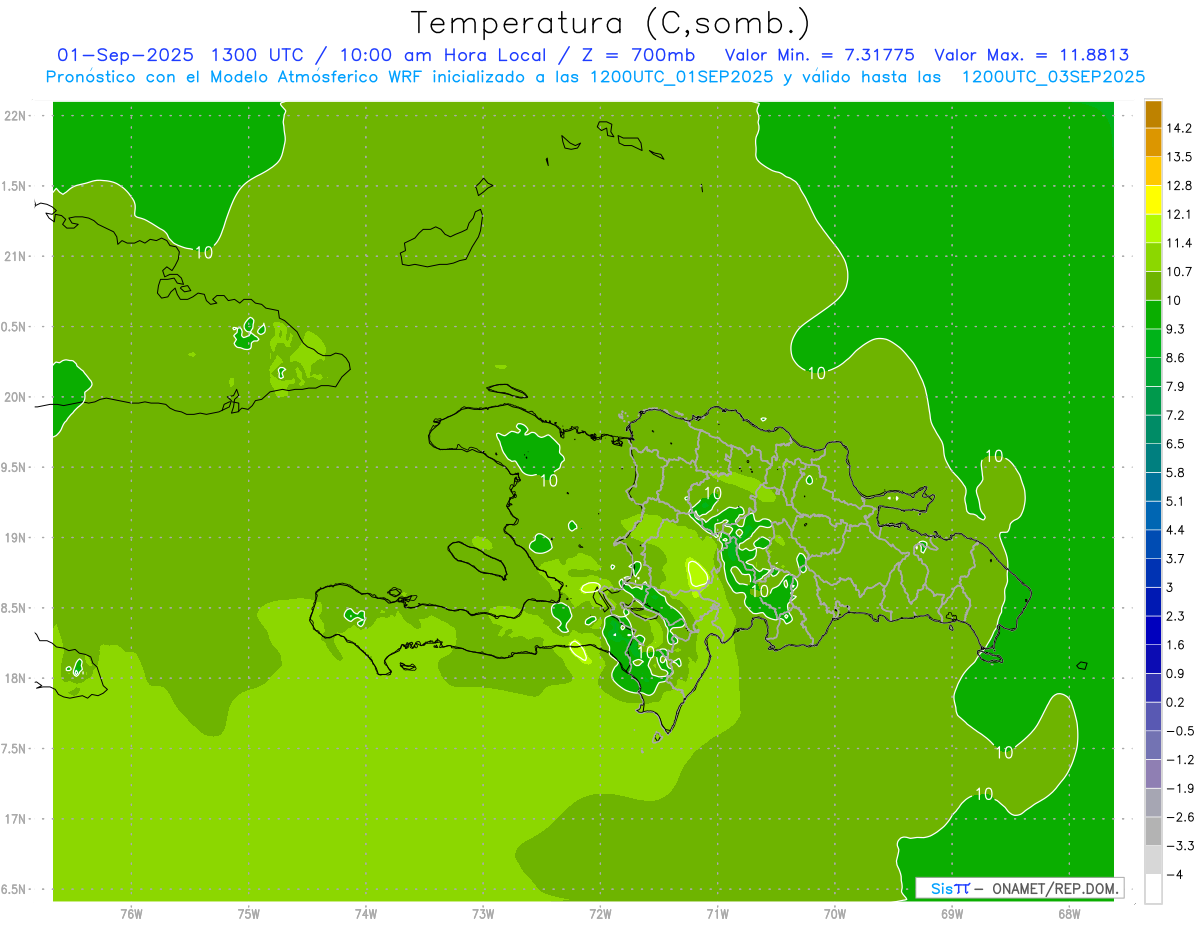The height and width of the screenshot is (927, 1200).
Task: Click the "72W" longitude axis label
Action: pos(600,914)
